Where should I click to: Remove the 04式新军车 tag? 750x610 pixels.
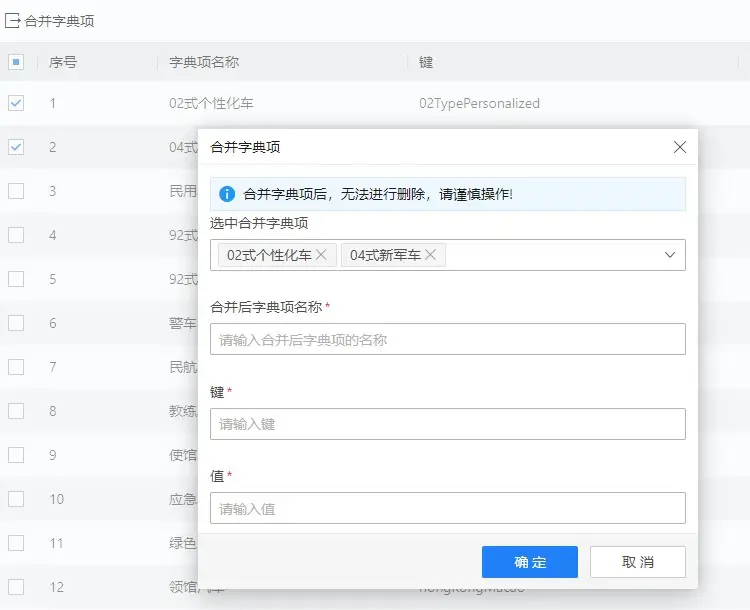click(430, 255)
